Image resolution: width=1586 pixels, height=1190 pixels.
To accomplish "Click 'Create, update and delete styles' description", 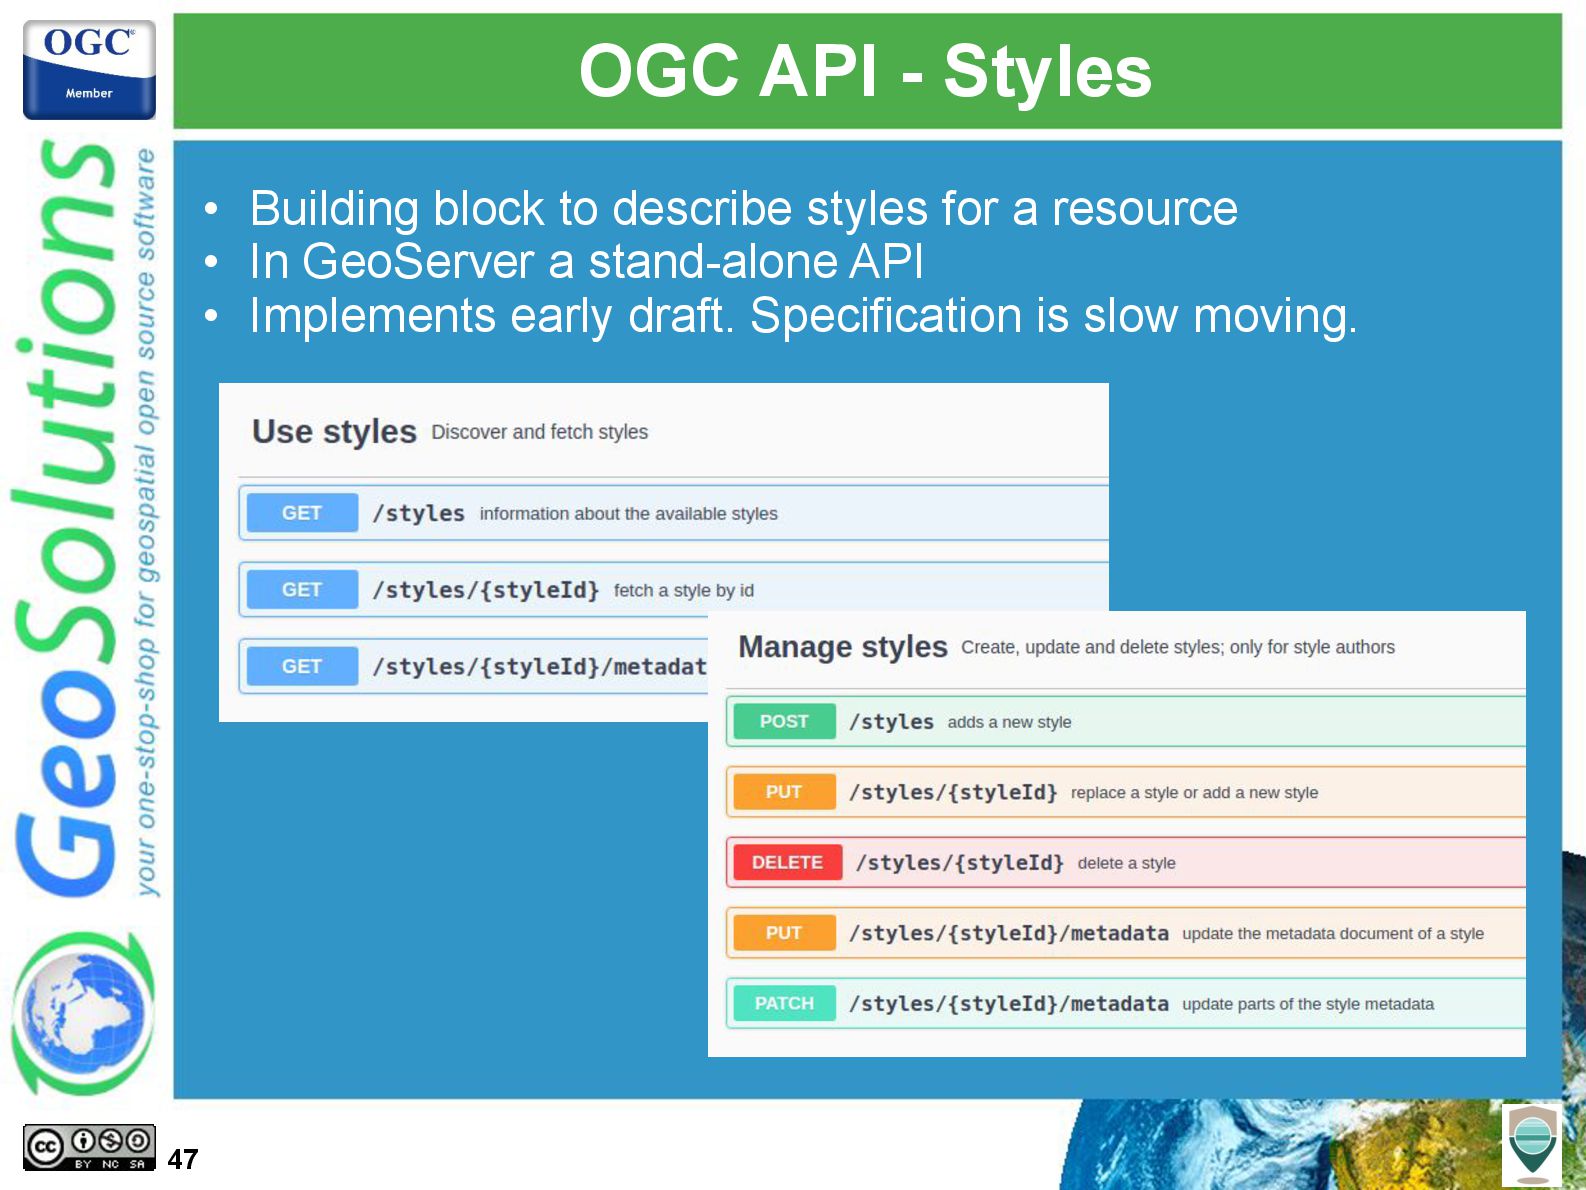I will coord(1178,647).
